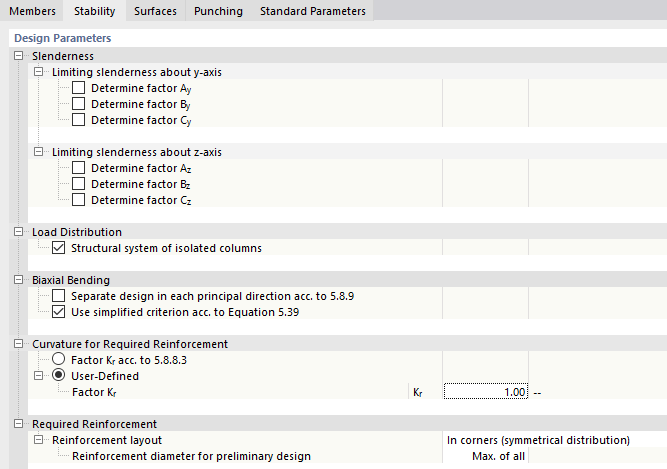Select Factor Kr acc. to 5.8.8.3 radio
This screenshot has height=469, width=667.
[58, 360]
